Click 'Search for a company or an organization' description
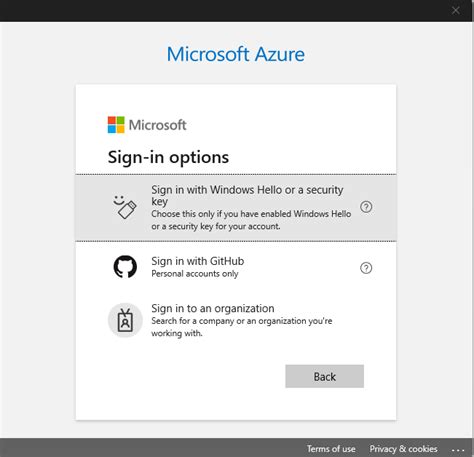The image size is (474, 457). (242, 327)
